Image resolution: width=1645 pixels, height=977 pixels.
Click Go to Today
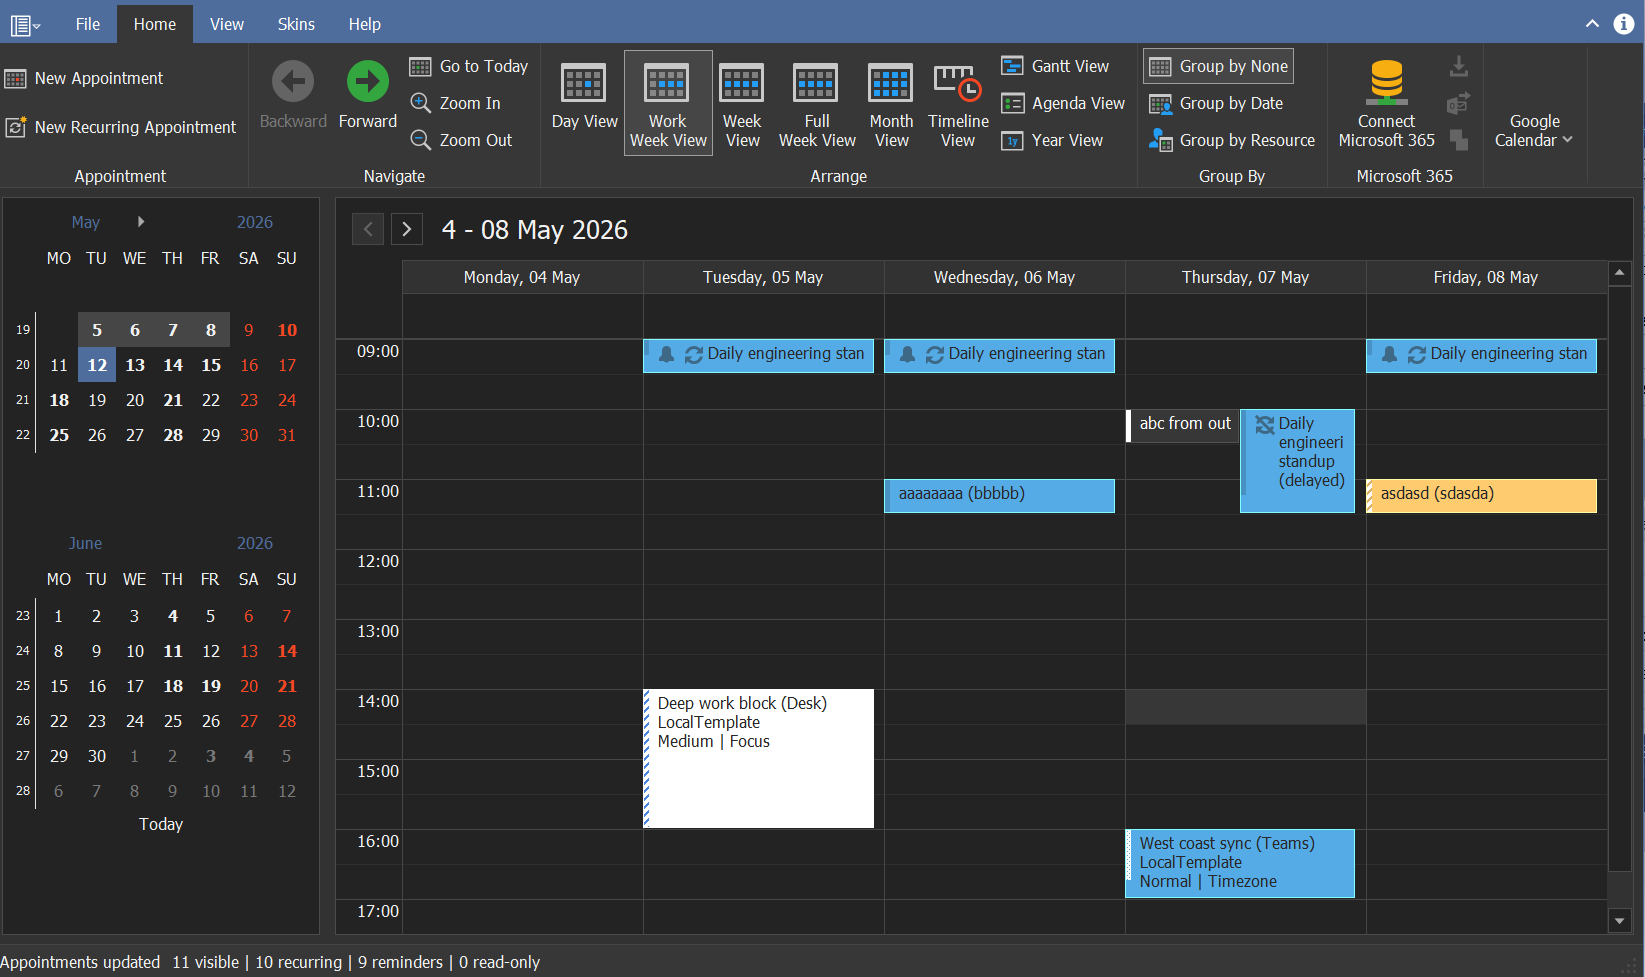pos(469,66)
